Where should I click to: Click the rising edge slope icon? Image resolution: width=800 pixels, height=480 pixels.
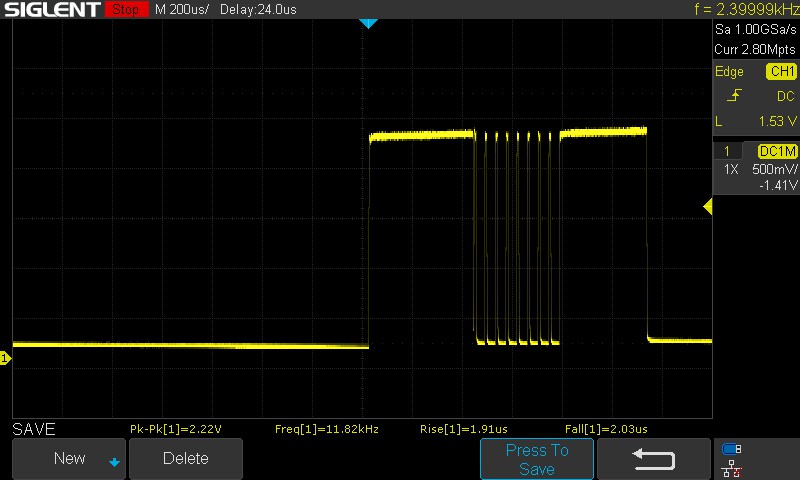coord(734,95)
